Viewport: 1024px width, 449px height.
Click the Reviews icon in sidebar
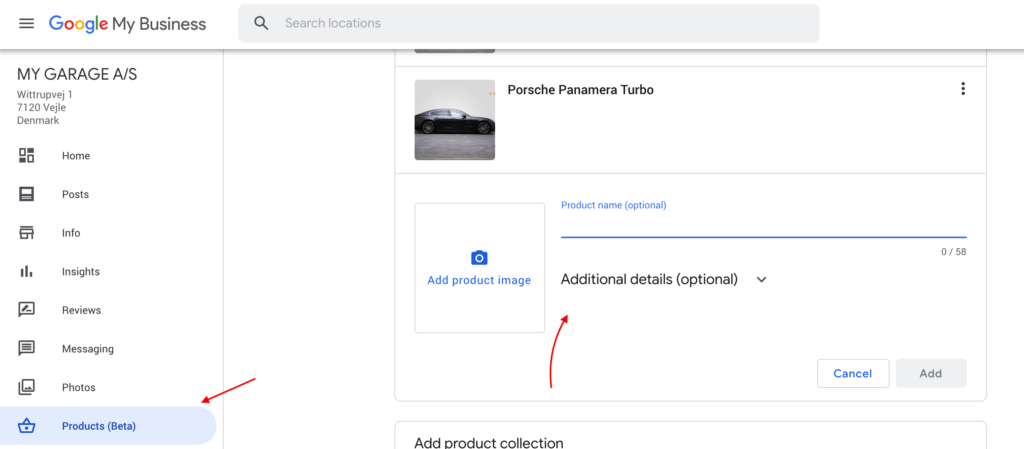click(26, 310)
